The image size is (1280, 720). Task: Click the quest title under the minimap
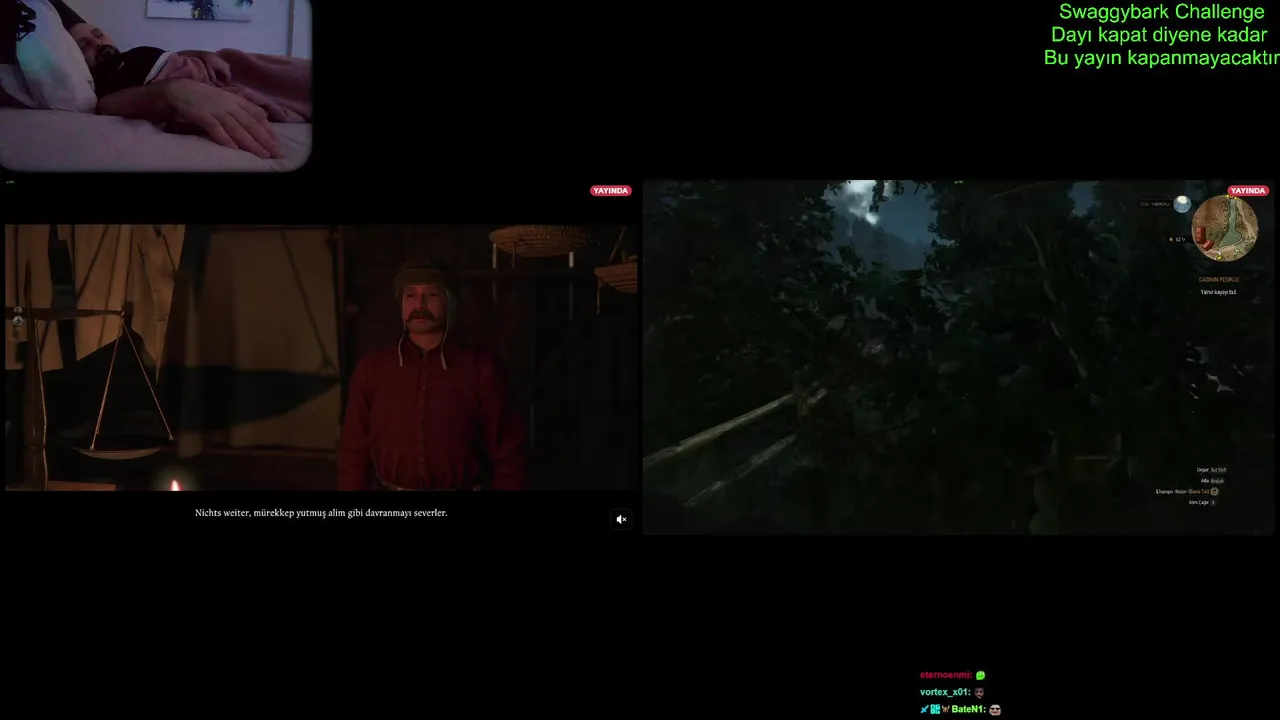point(1219,279)
